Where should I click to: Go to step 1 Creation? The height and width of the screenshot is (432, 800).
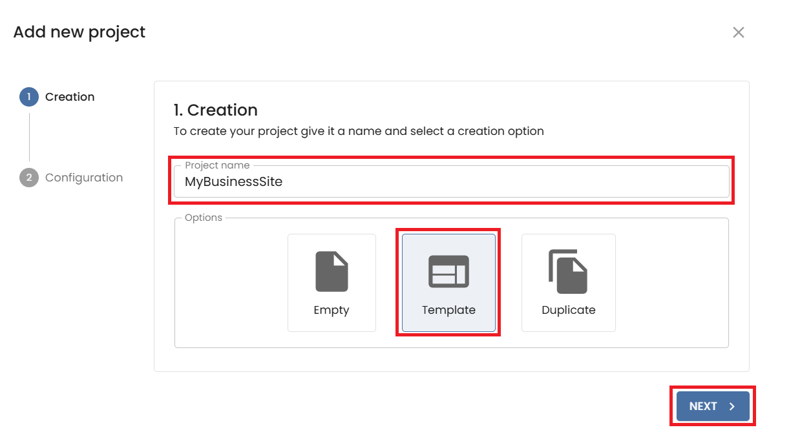(57, 97)
